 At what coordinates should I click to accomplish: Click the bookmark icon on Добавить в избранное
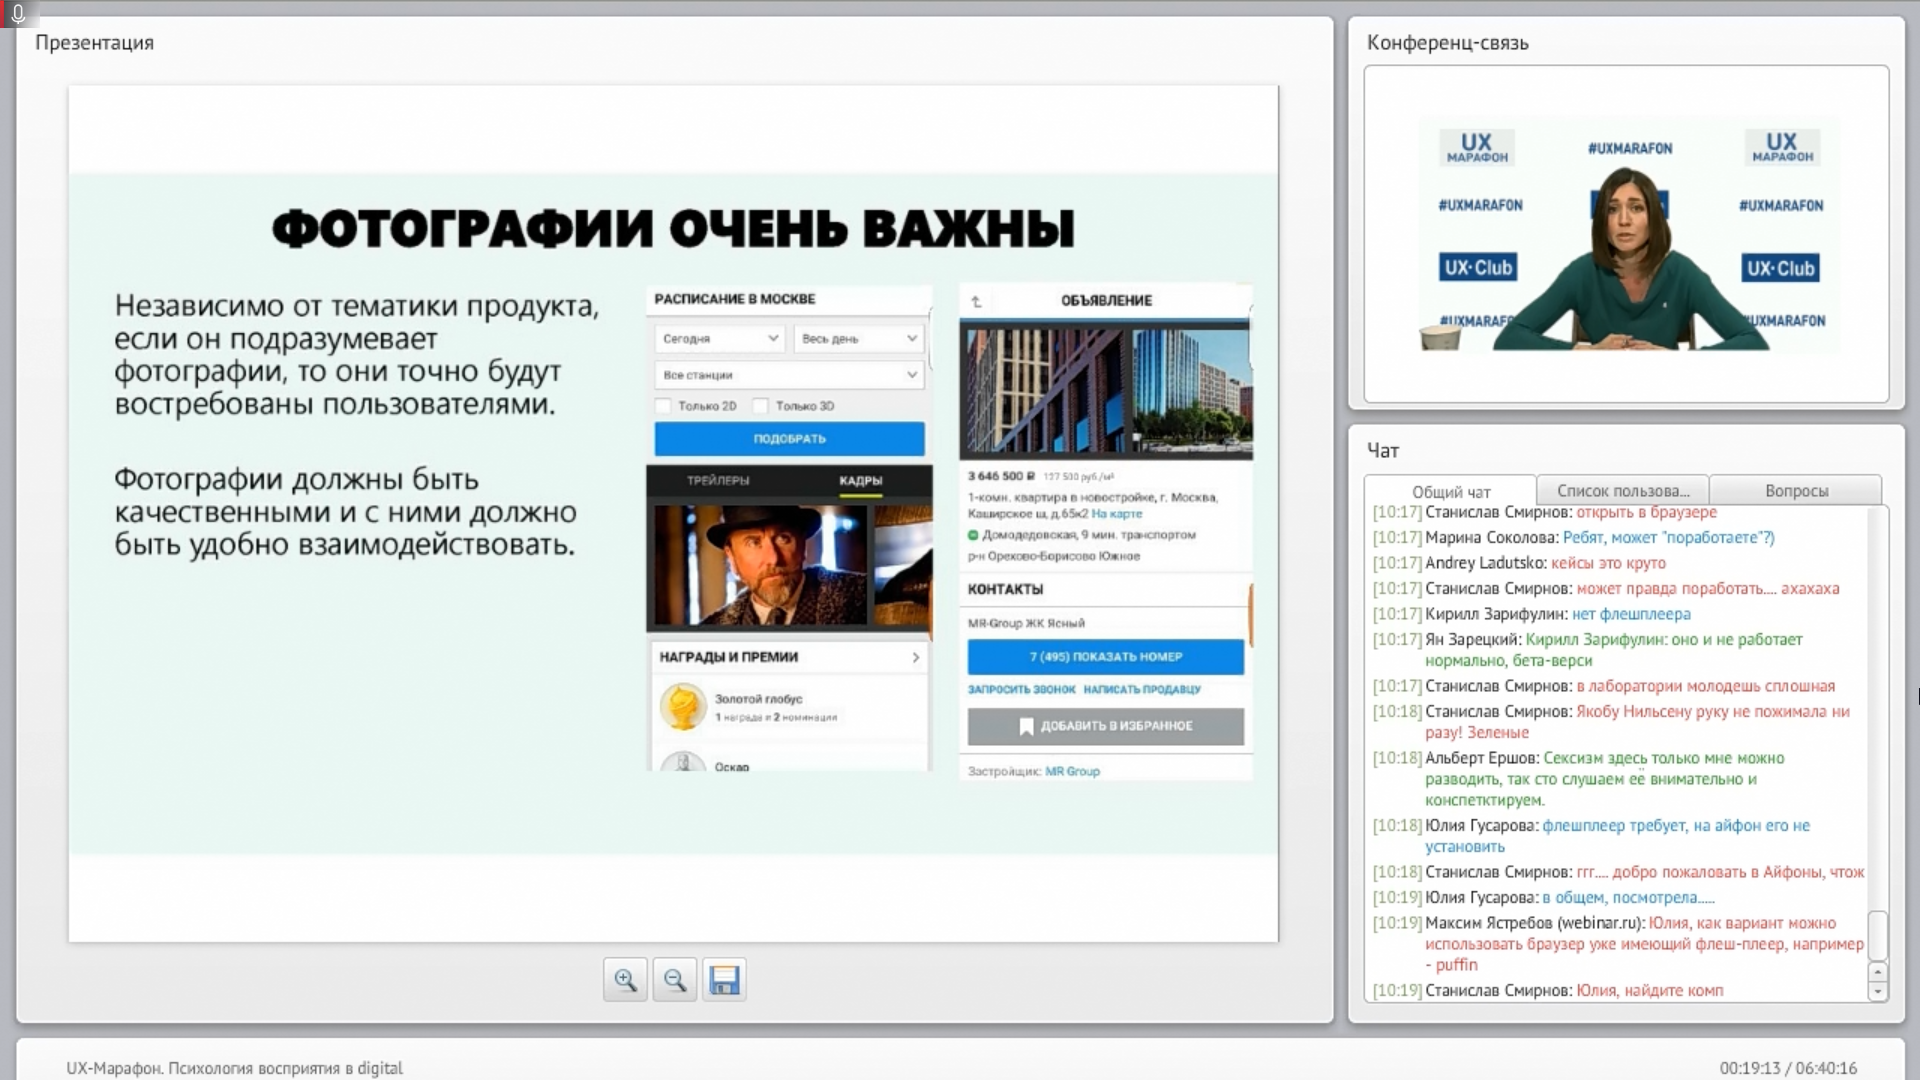pyautogui.click(x=1026, y=726)
